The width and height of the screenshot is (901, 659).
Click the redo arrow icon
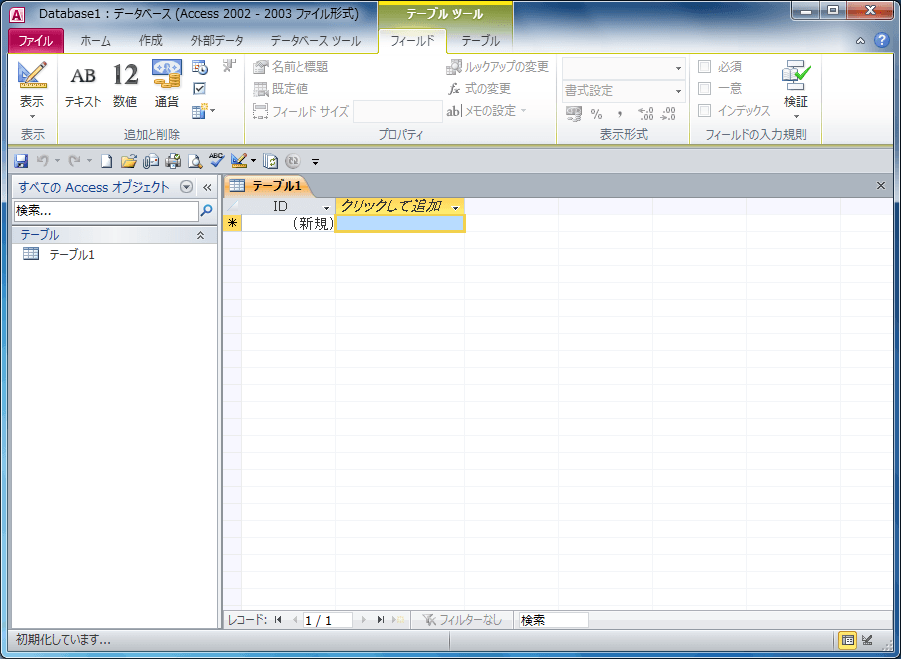(75, 161)
